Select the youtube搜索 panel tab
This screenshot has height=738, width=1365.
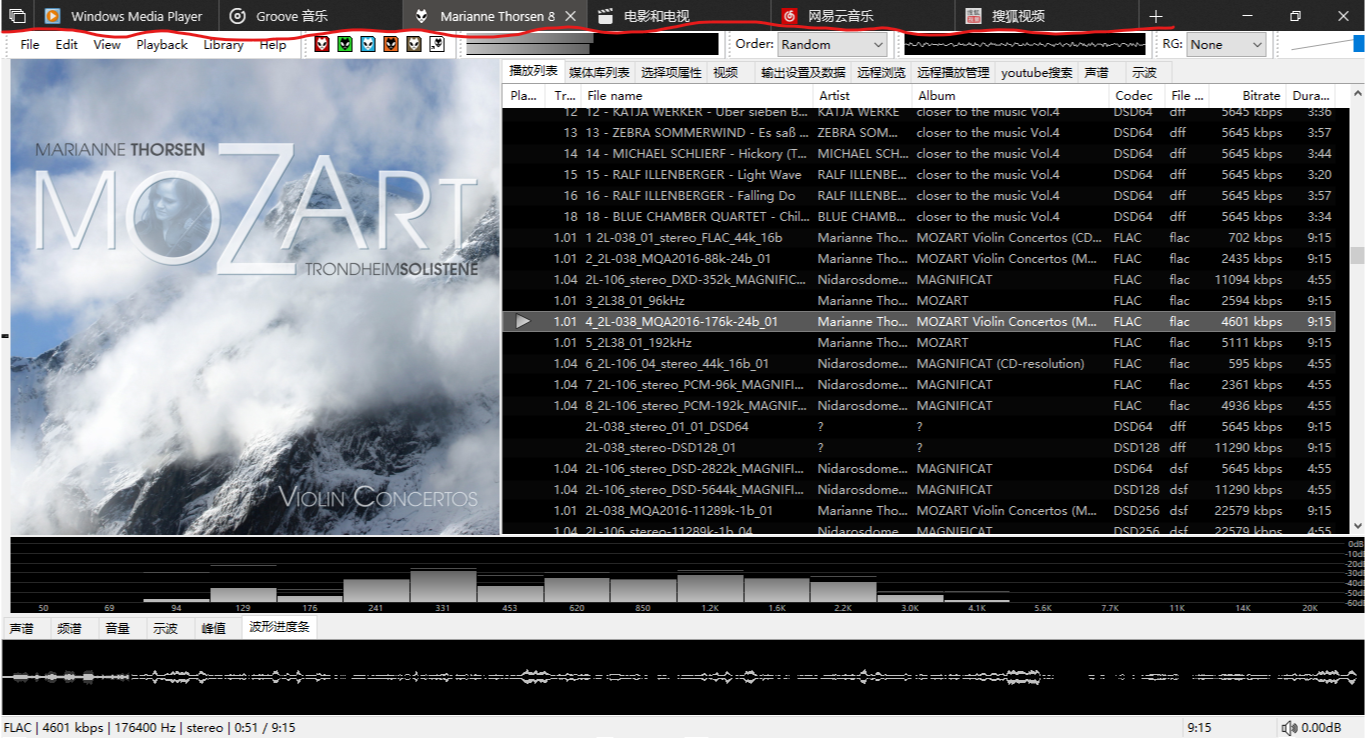coord(1036,72)
